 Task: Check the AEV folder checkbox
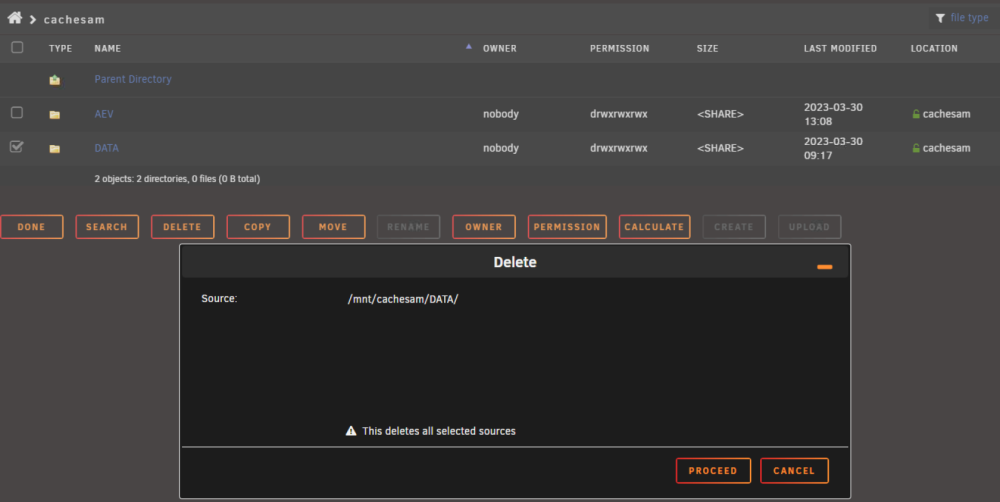17,112
